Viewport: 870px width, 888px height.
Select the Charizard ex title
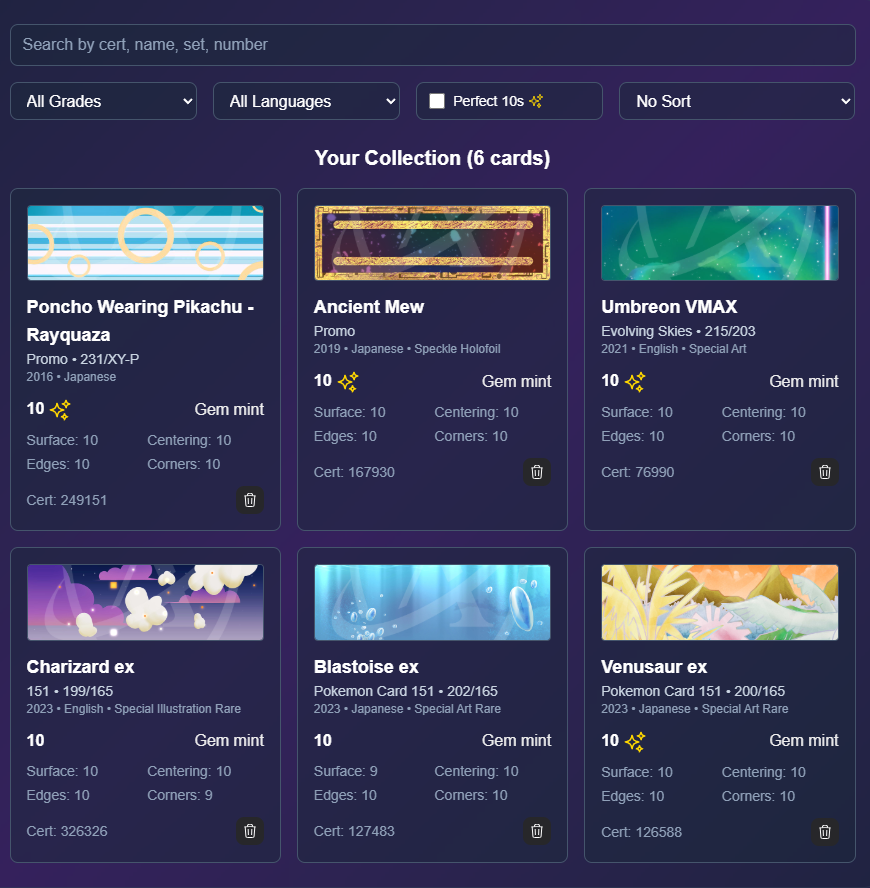[80, 667]
